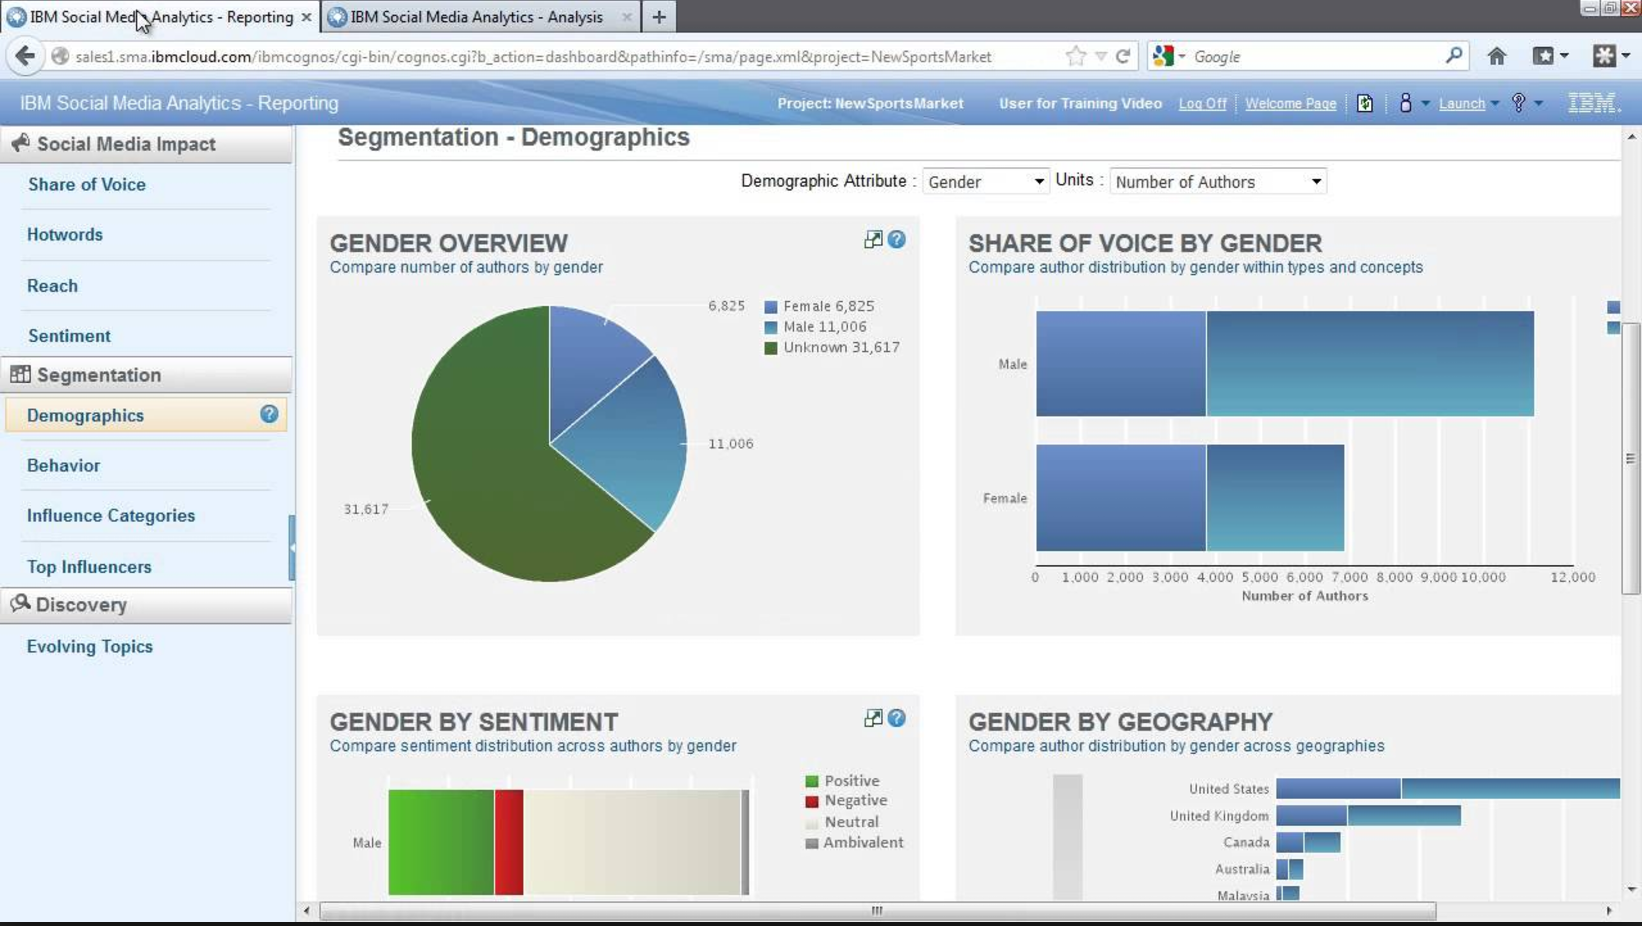Click the search magnifier in Google box
The height and width of the screenshot is (926, 1642).
click(1453, 56)
